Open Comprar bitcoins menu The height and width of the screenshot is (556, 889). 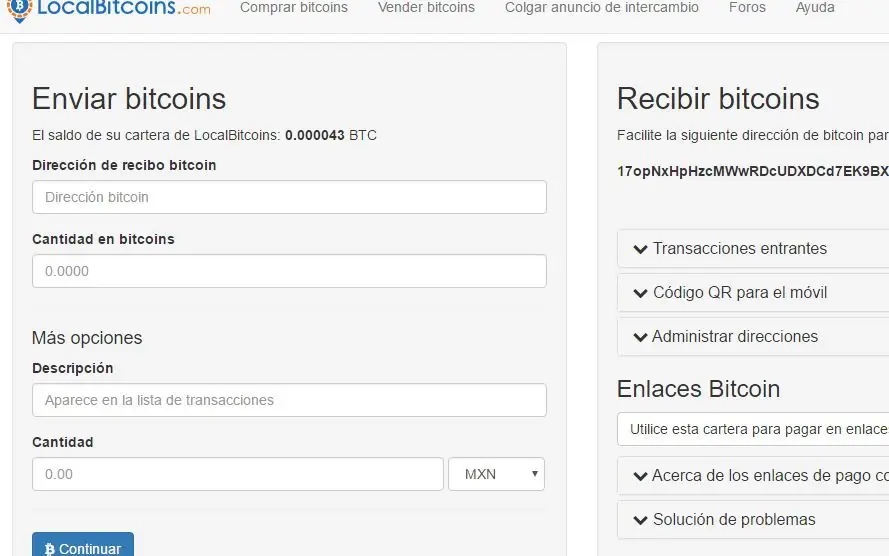[x=294, y=7]
